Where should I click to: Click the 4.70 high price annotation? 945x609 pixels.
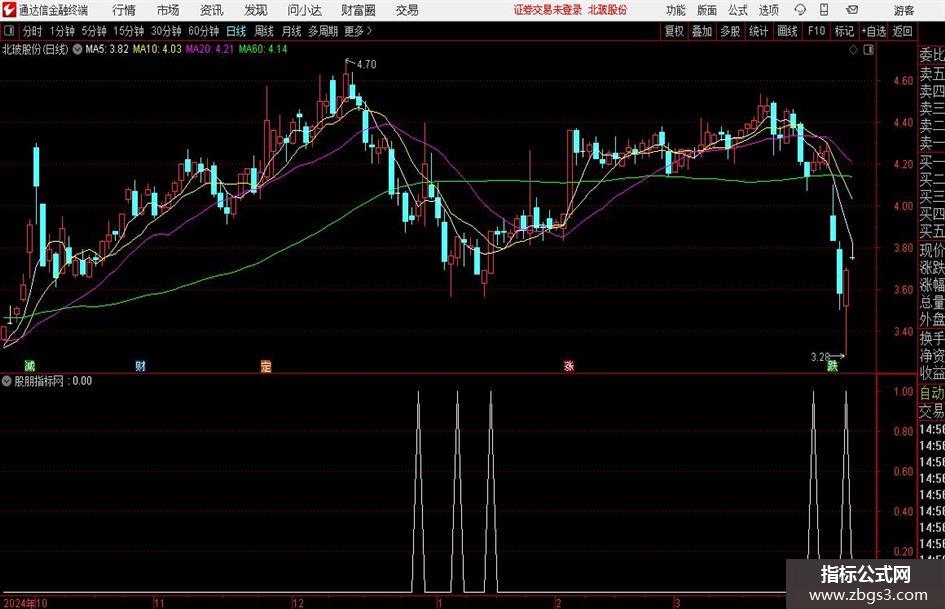click(x=366, y=64)
